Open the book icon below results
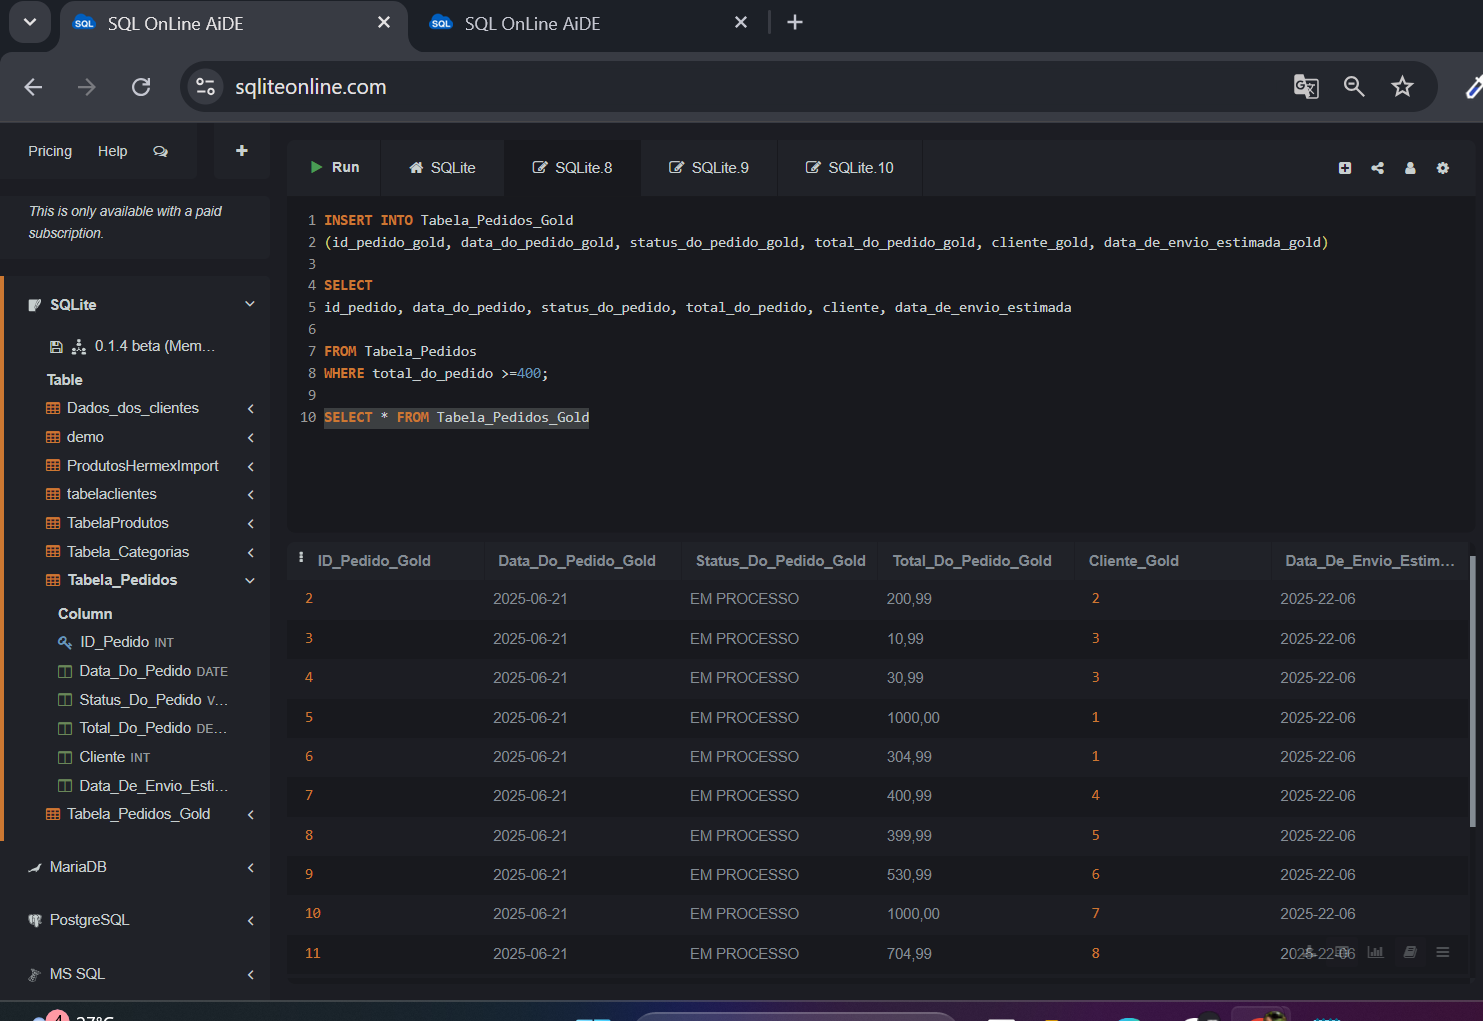Image resolution: width=1483 pixels, height=1021 pixels. 1409,952
